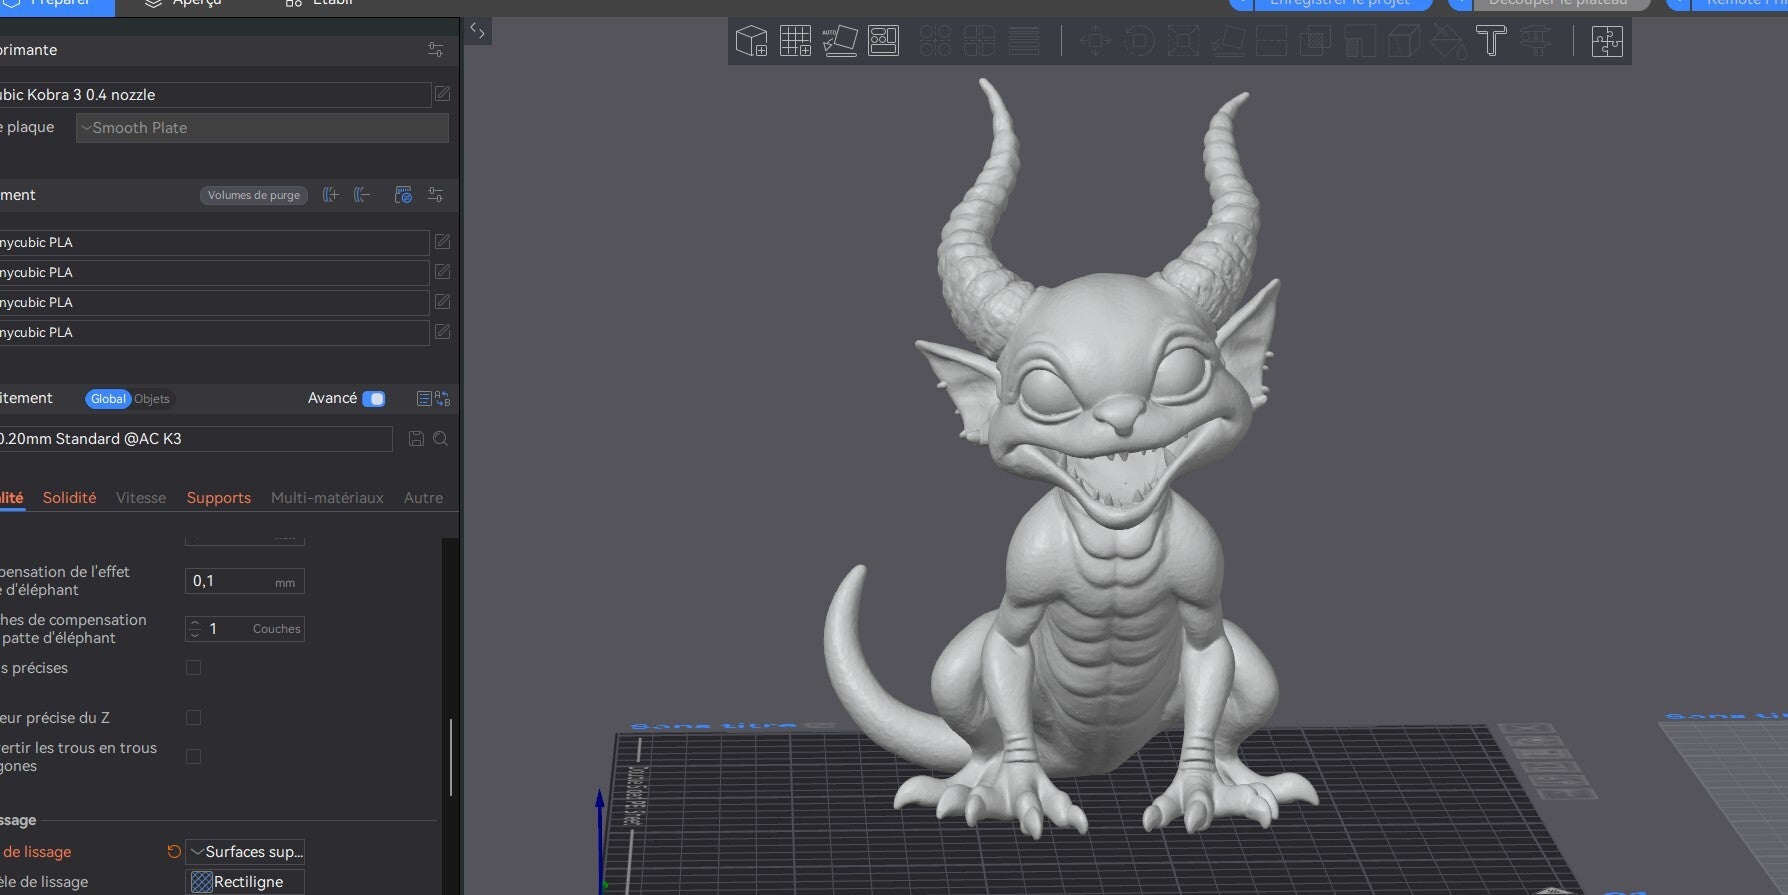The width and height of the screenshot is (1788, 895).
Task: Toggle the Avancé mode switch
Action: coord(374,399)
